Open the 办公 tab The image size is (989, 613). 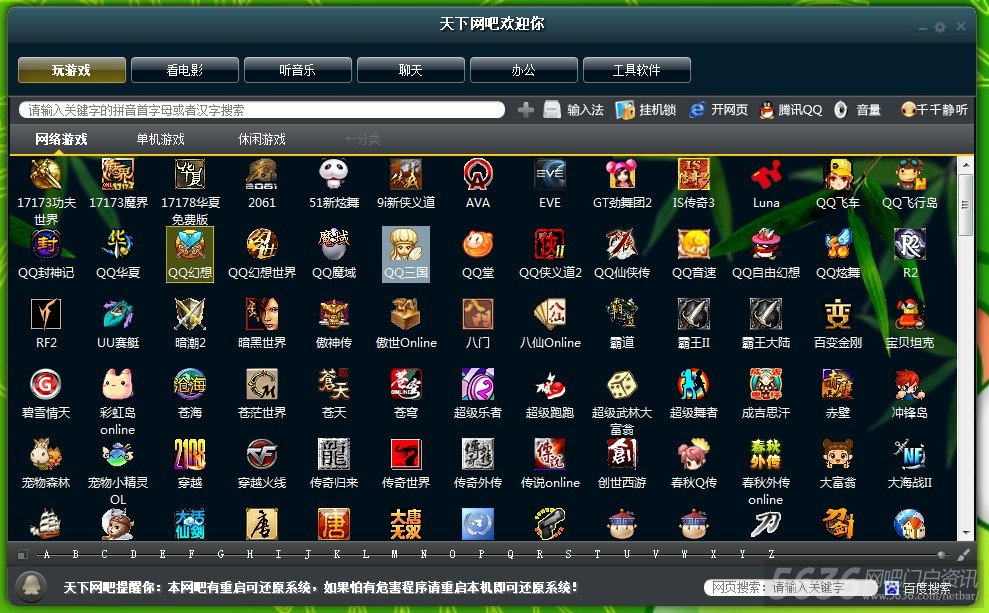tap(524, 70)
